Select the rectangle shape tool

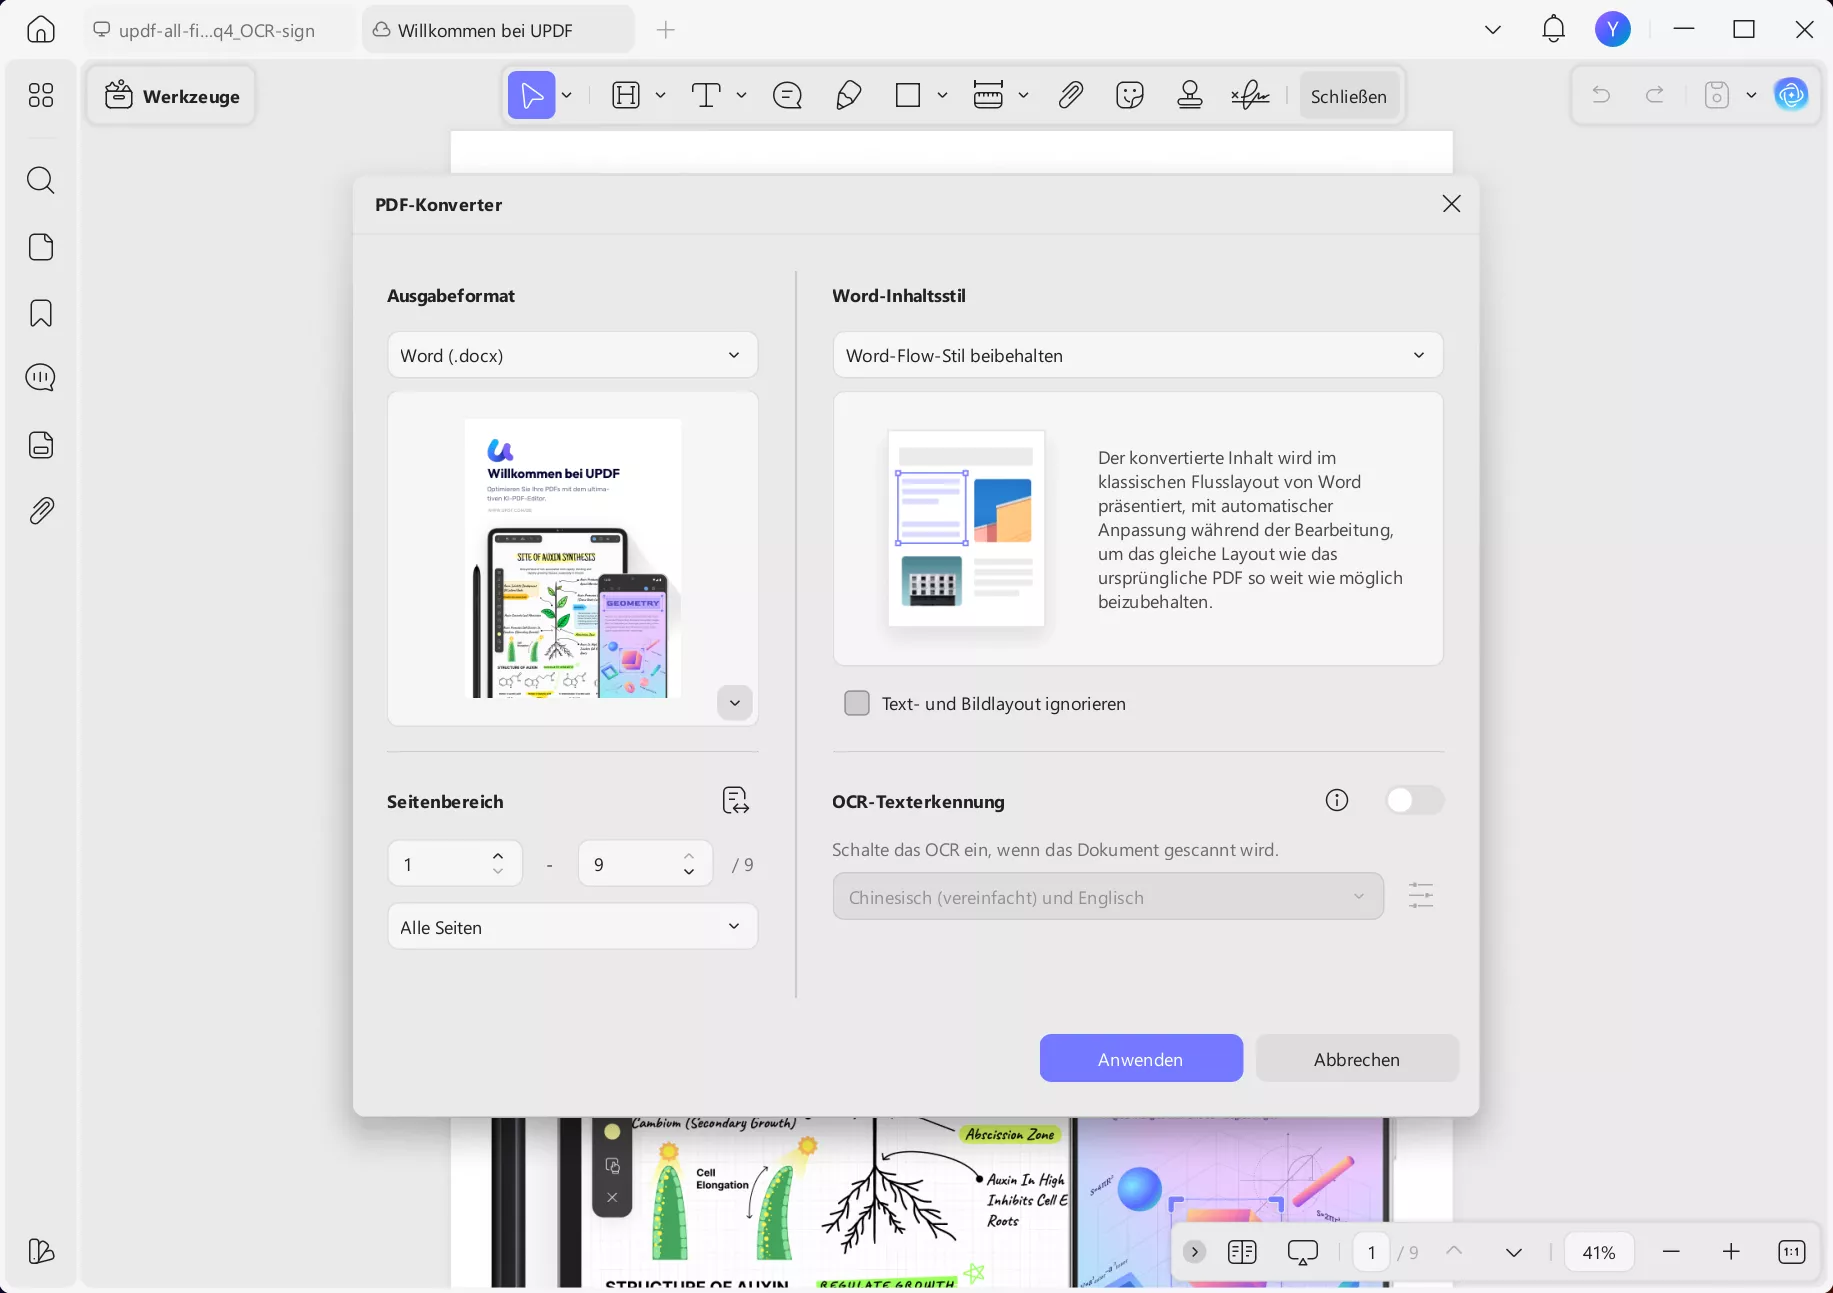point(908,96)
